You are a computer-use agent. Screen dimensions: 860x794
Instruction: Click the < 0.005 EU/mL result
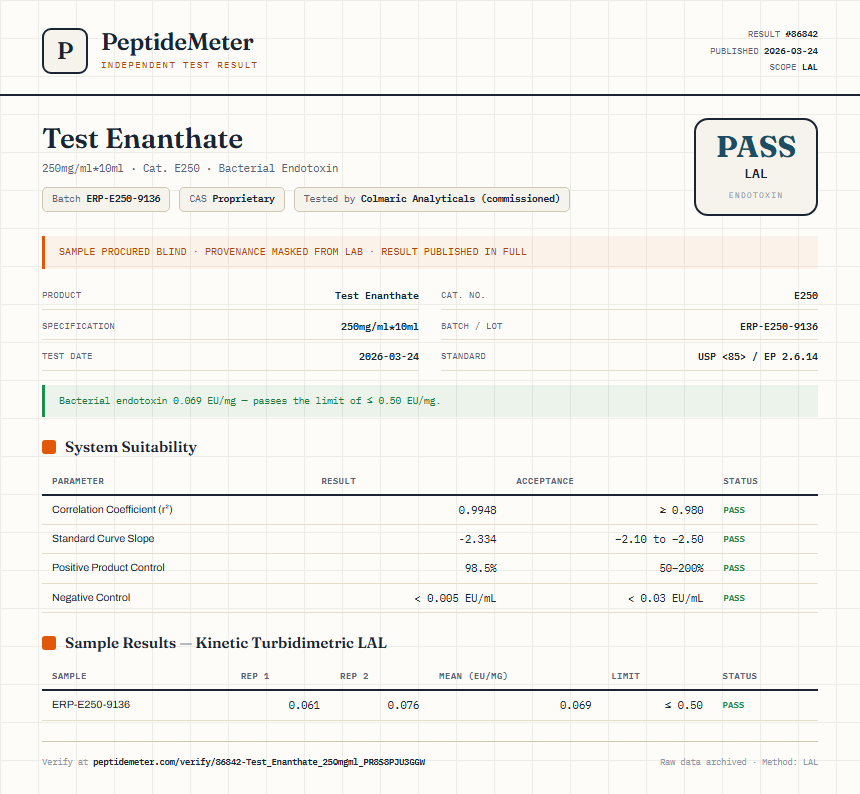(455, 598)
